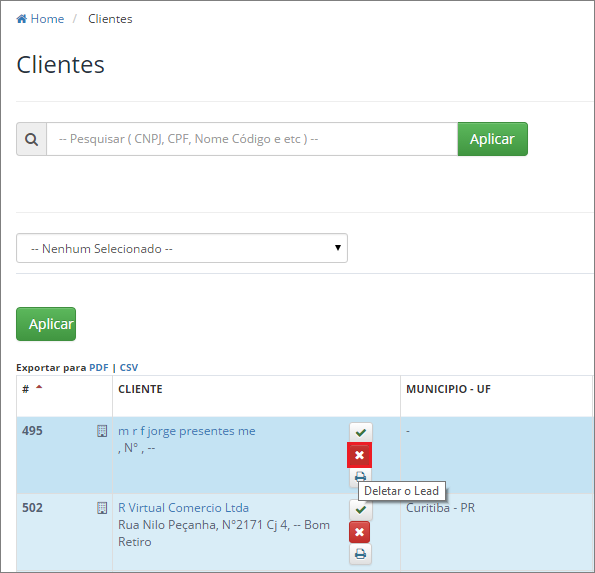Export list to PDF
The width and height of the screenshot is (595, 573).
[99, 368]
